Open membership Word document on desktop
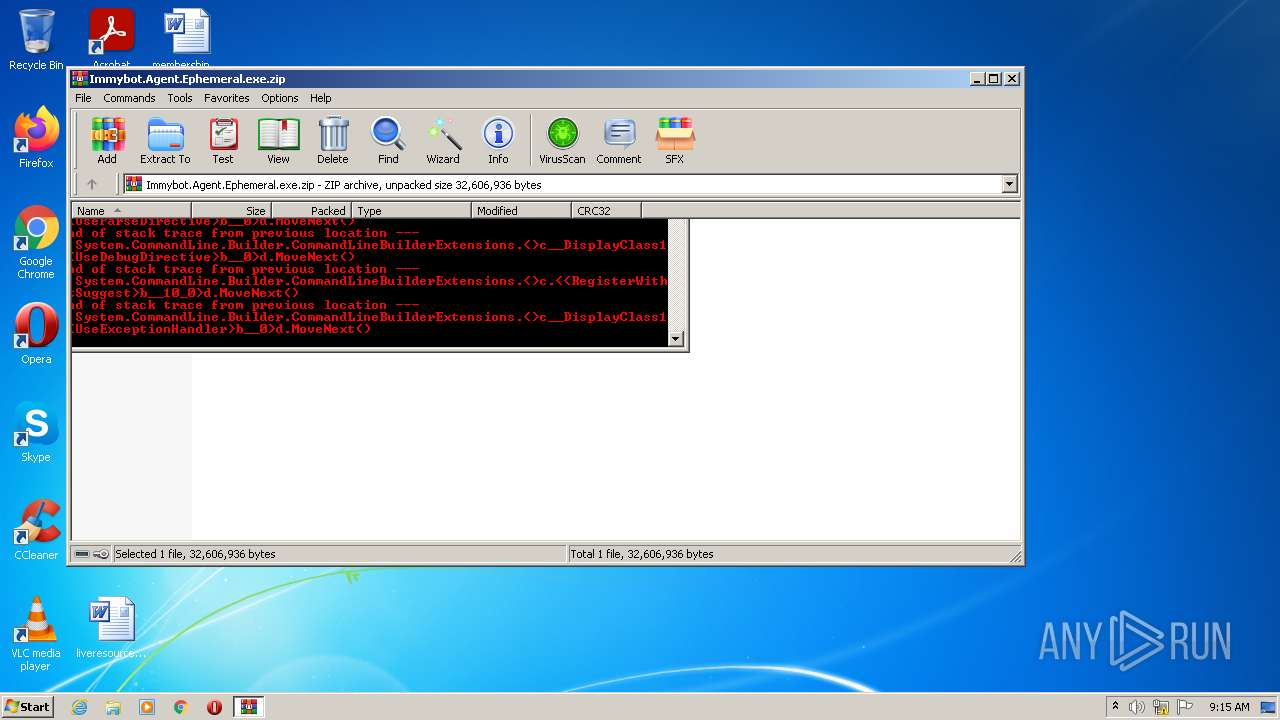Viewport: 1280px width, 720px height. click(187, 38)
